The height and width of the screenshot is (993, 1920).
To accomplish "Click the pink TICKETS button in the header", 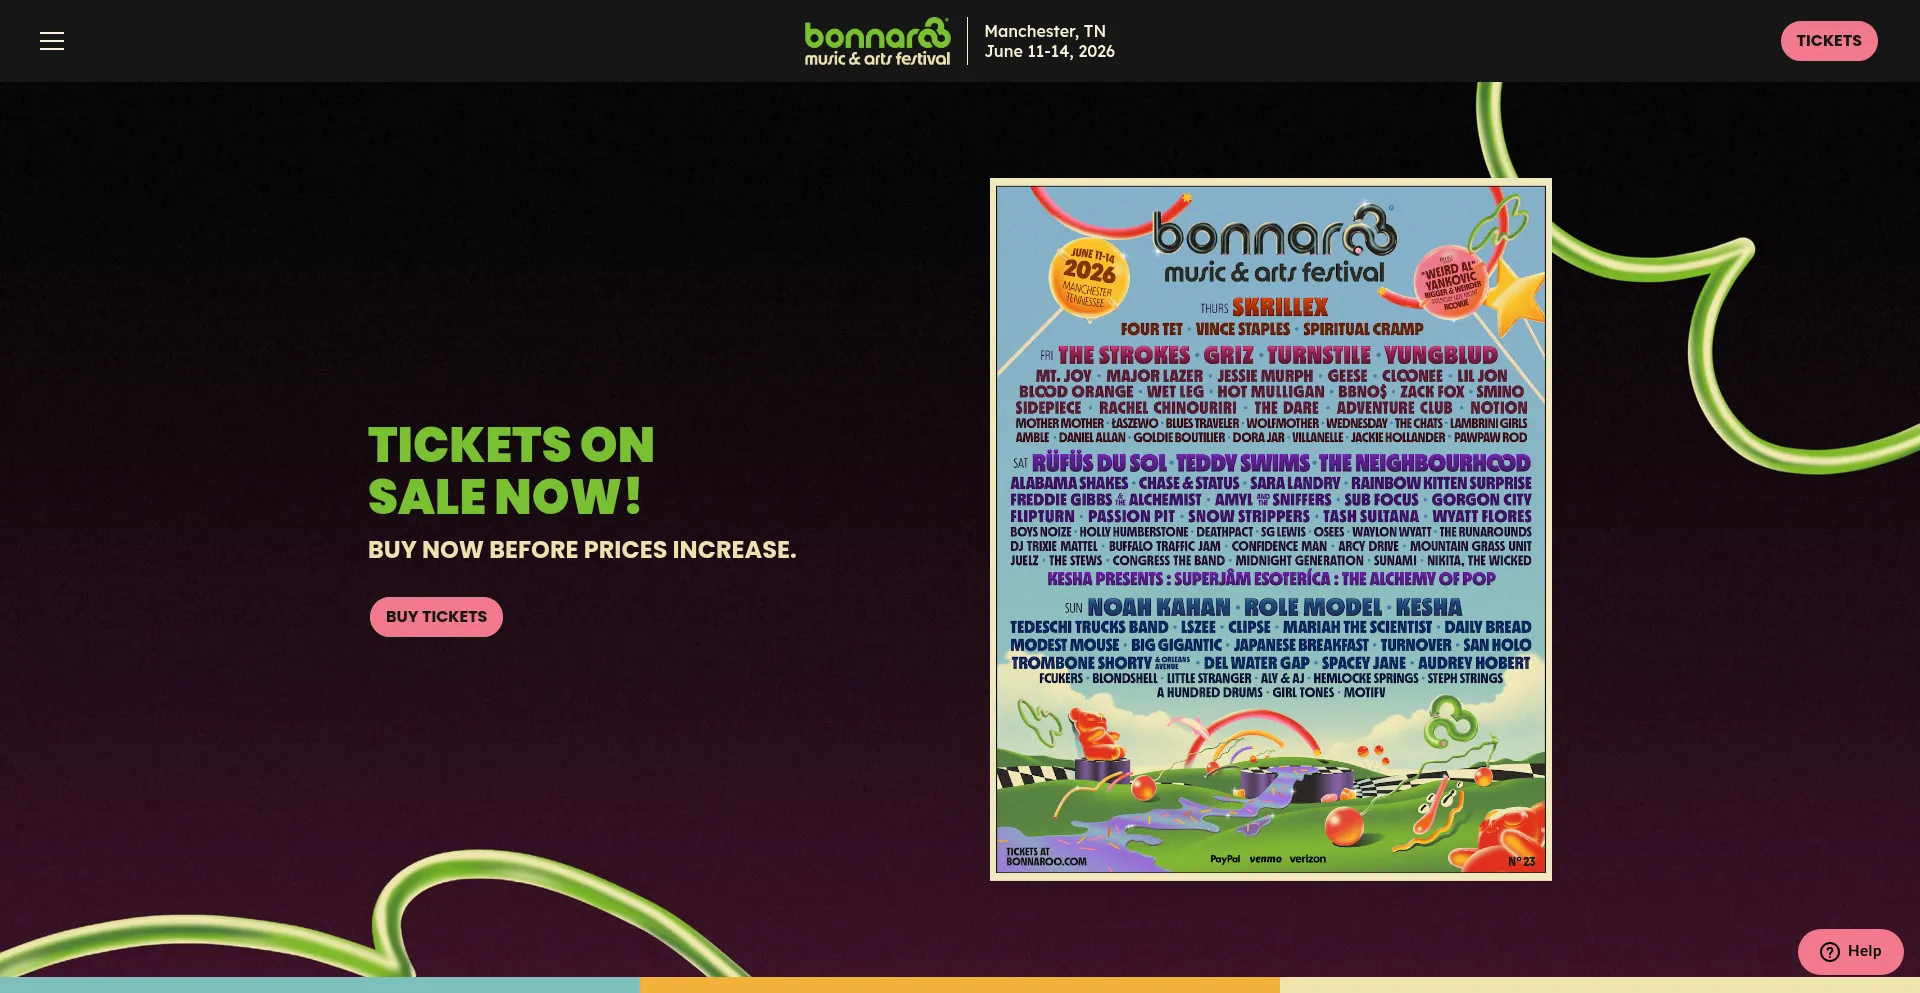I will click(1828, 41).
